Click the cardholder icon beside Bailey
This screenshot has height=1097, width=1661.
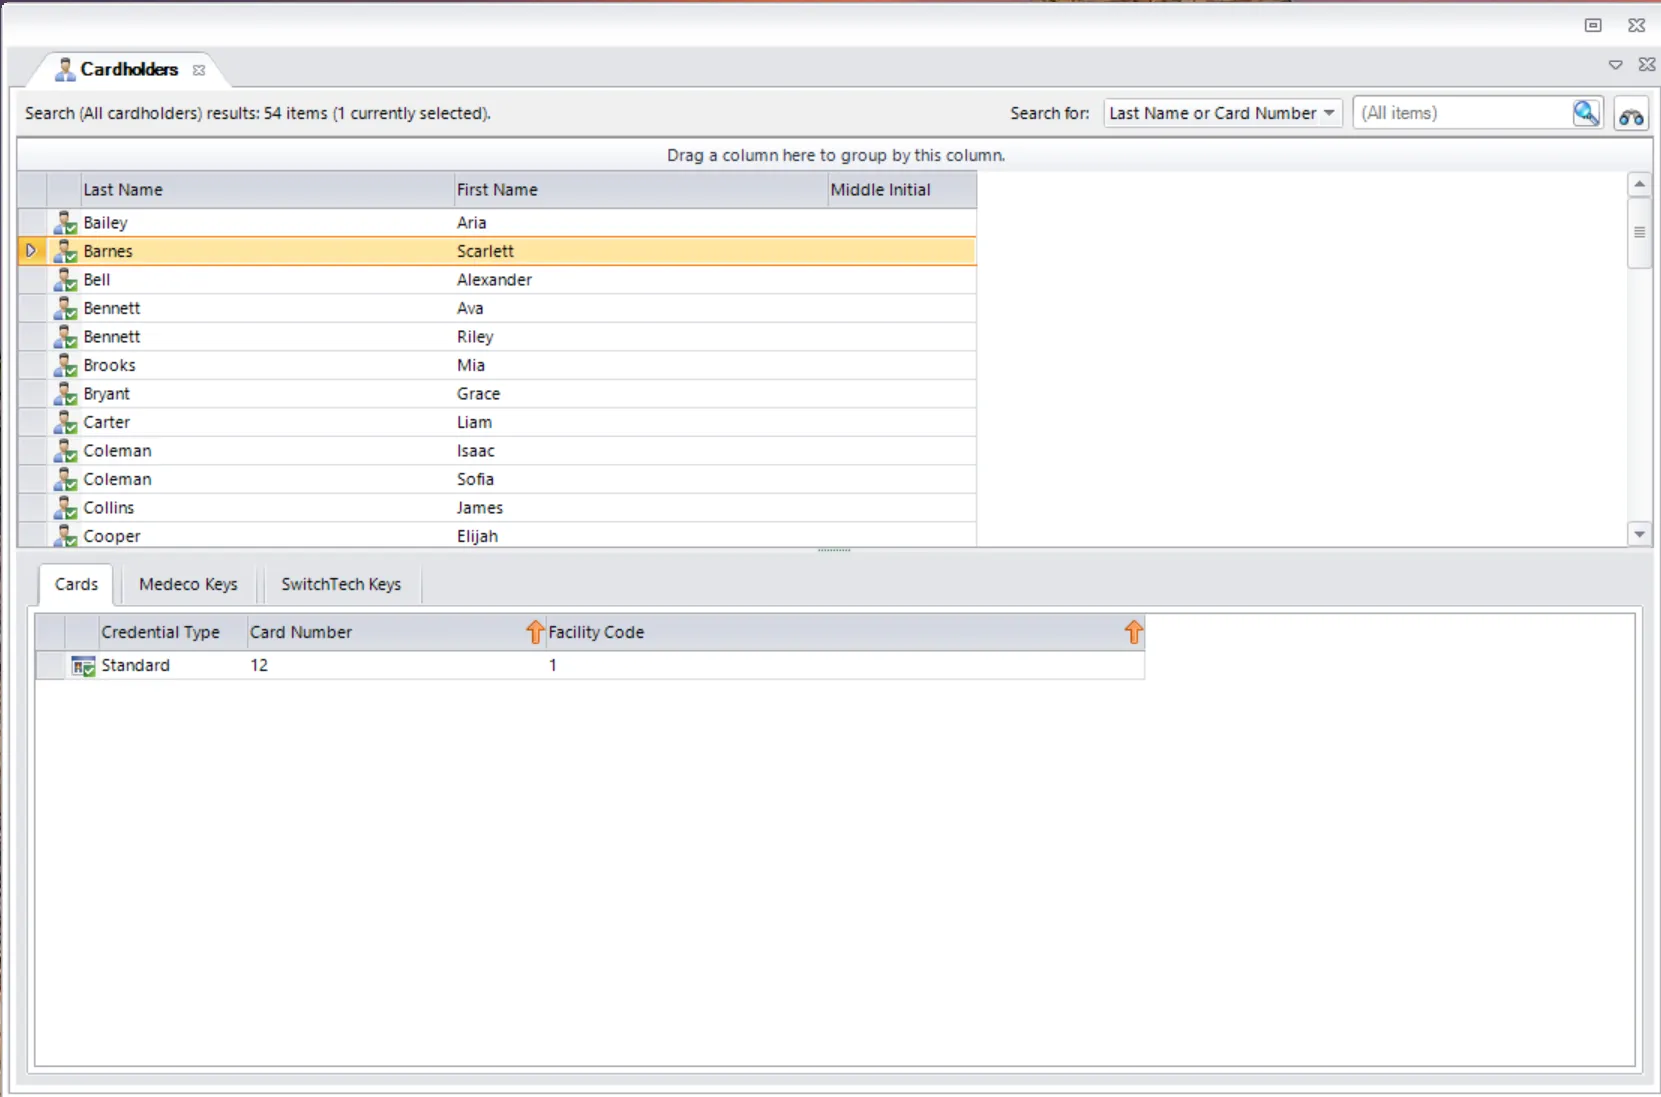coord(66,222)
